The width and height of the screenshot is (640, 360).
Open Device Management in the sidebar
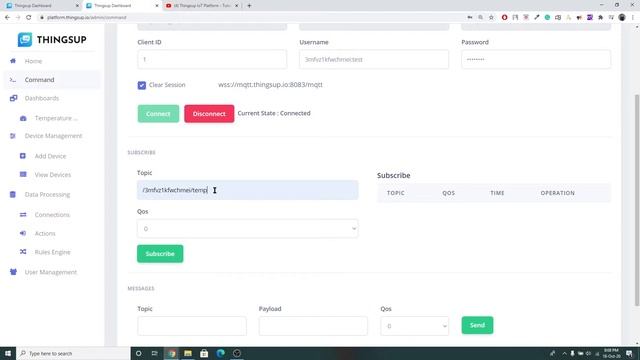point(53,136)
